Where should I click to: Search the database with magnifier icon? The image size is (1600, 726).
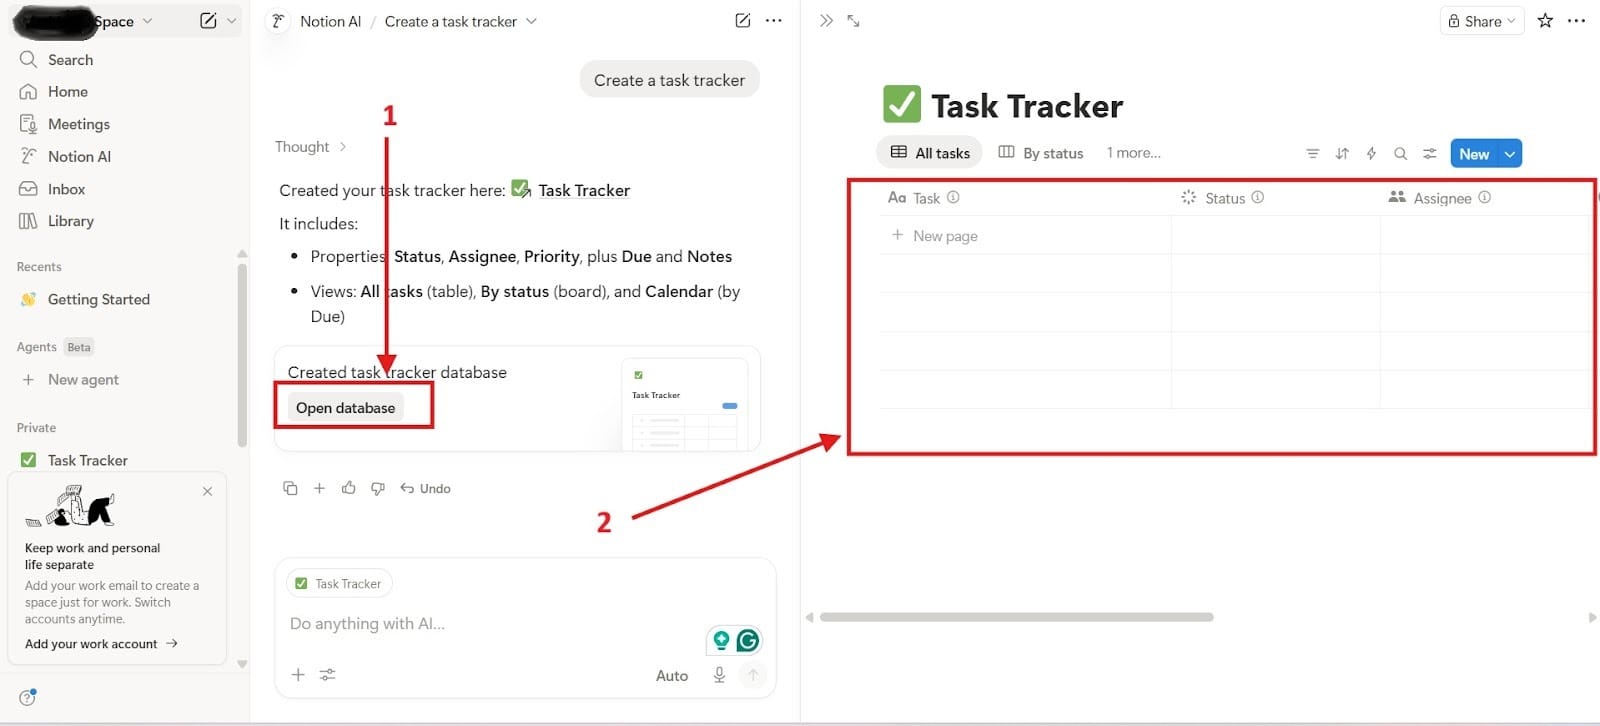(x=1401, y=154)
